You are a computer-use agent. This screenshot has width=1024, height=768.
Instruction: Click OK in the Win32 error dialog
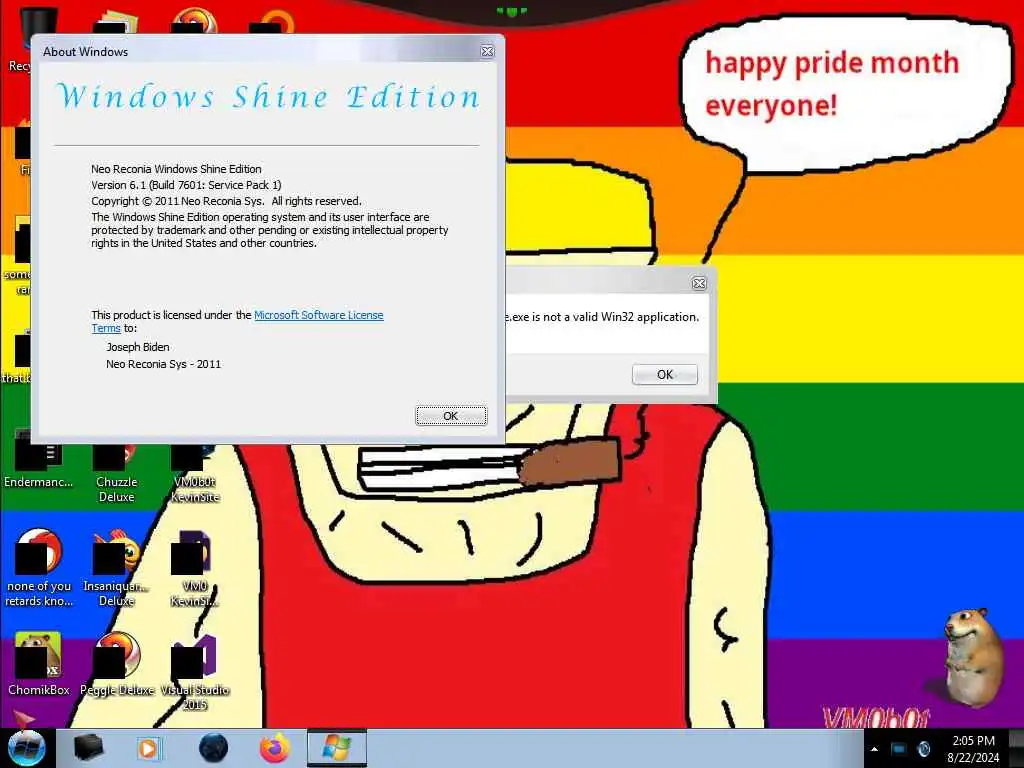pyautogui.click(x=665, y=374)
